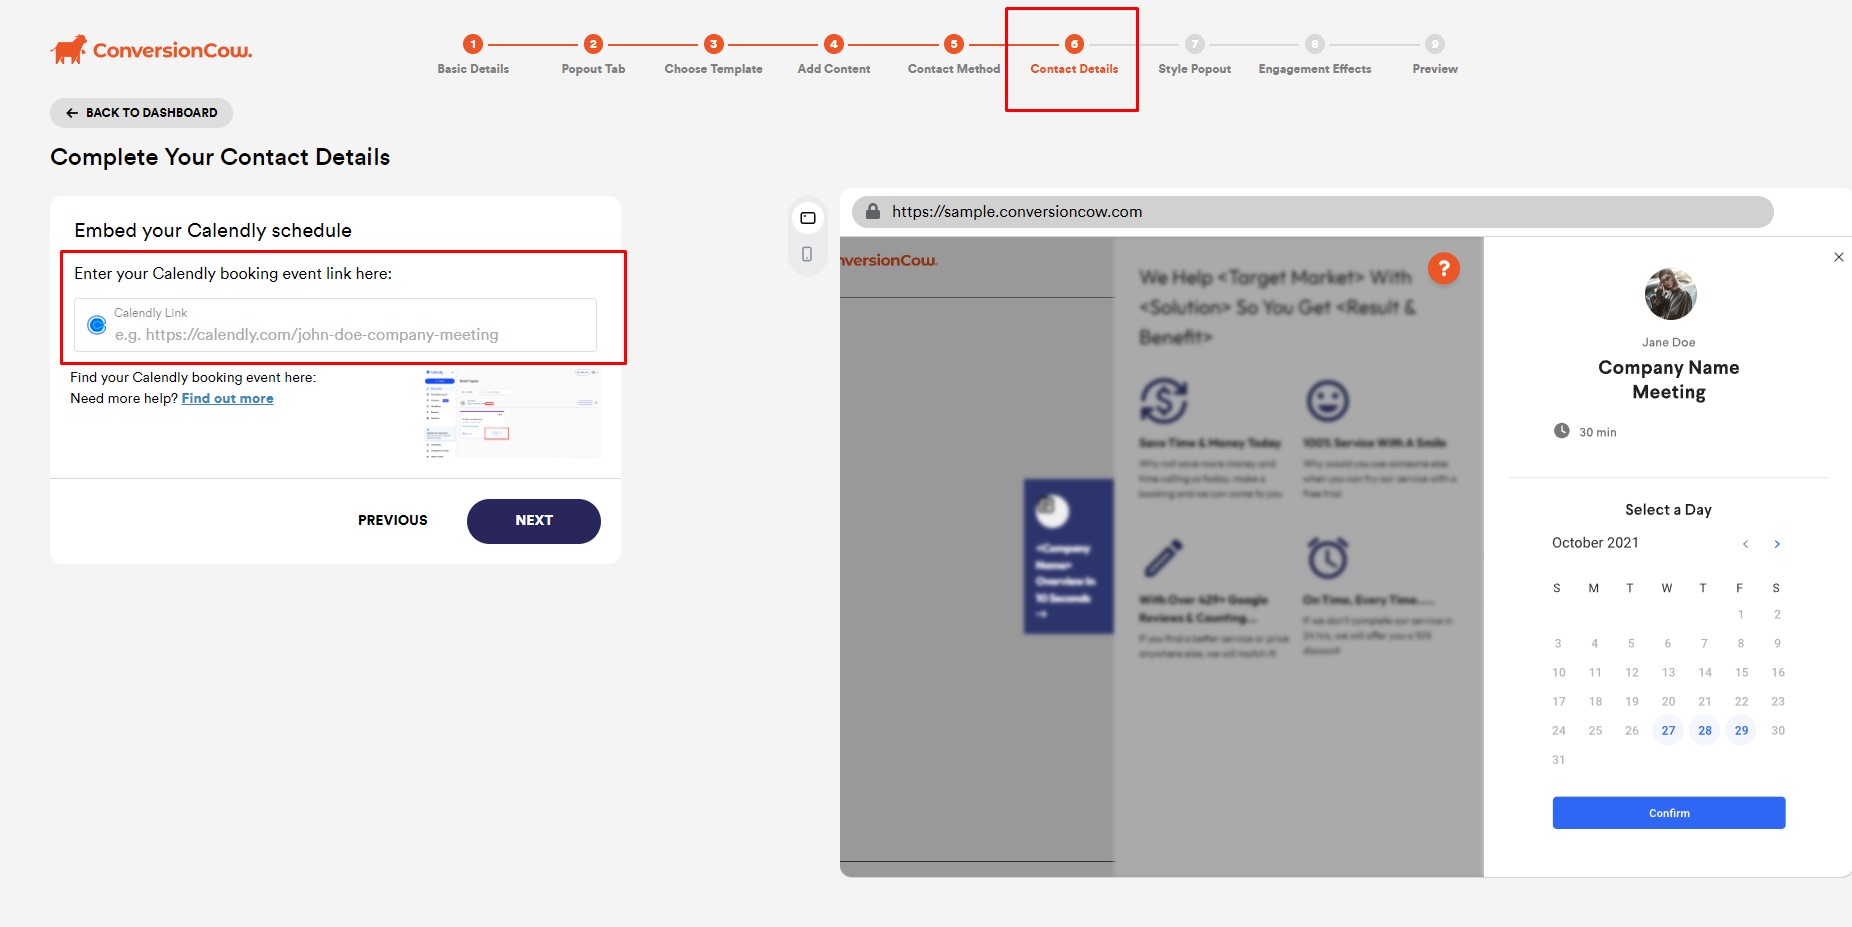
Task: Click the blue Confirm button
Action: (x=1669, y=813)
